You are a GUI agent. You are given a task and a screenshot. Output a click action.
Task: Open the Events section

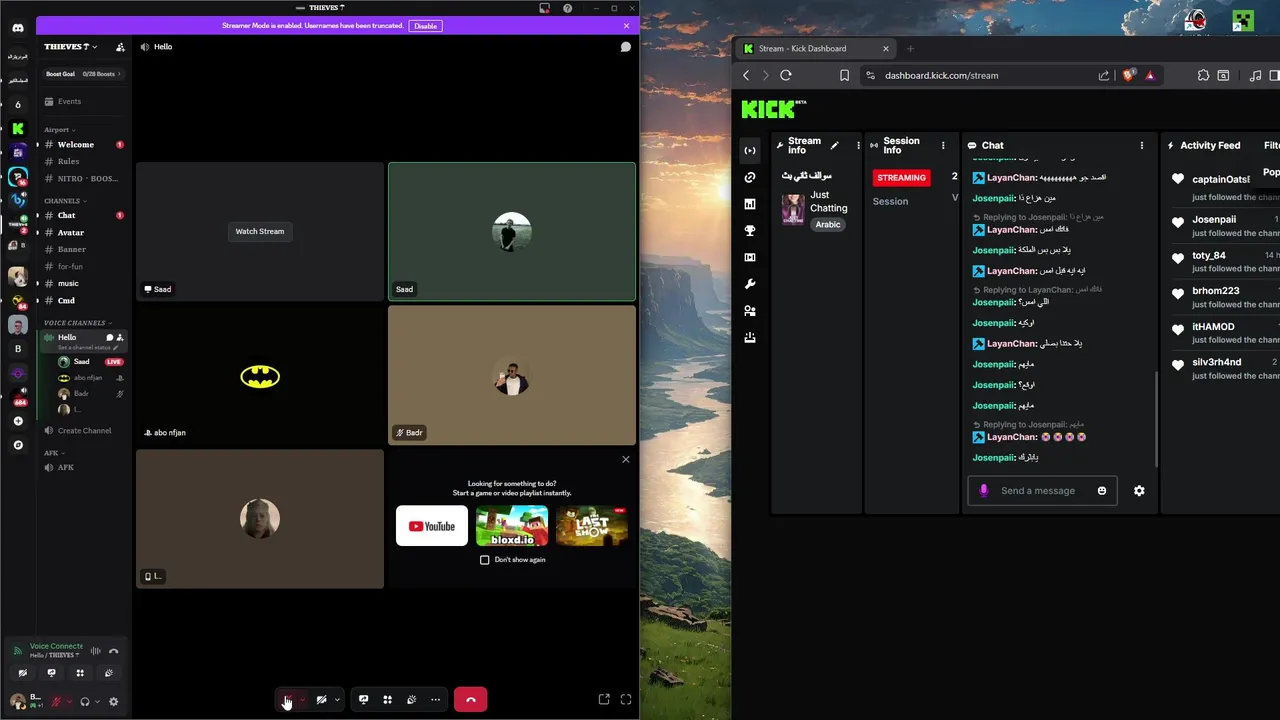[84, 102]
